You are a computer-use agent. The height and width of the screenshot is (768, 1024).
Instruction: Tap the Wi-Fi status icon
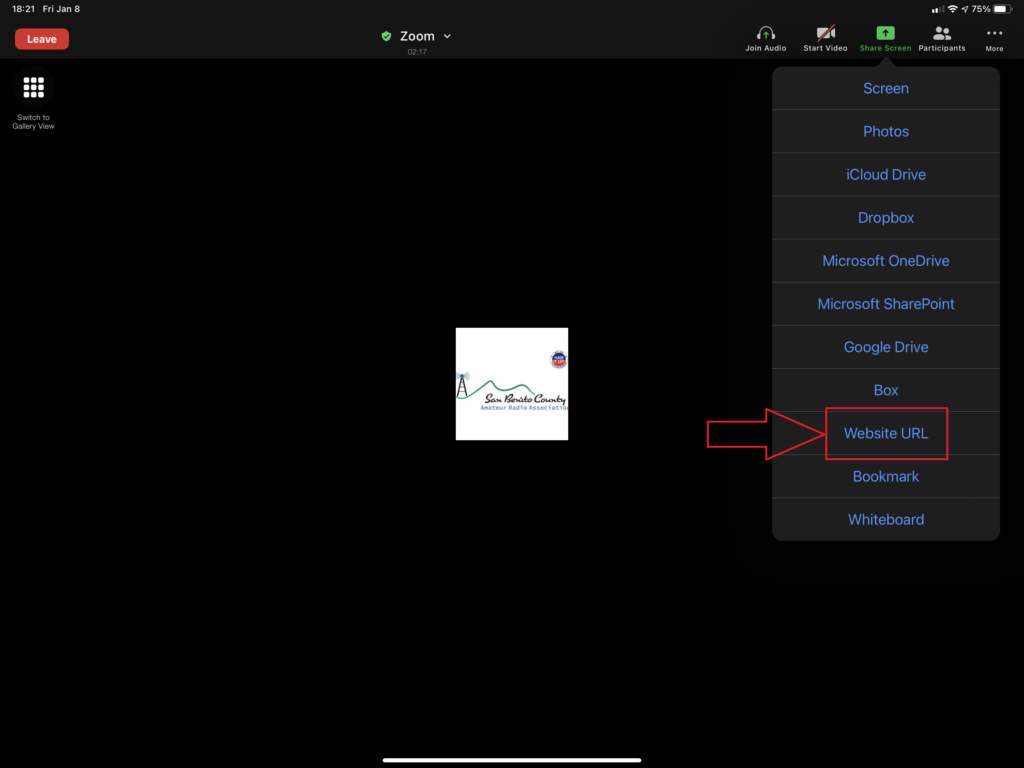pyautogui.click(x=953, y=9)
